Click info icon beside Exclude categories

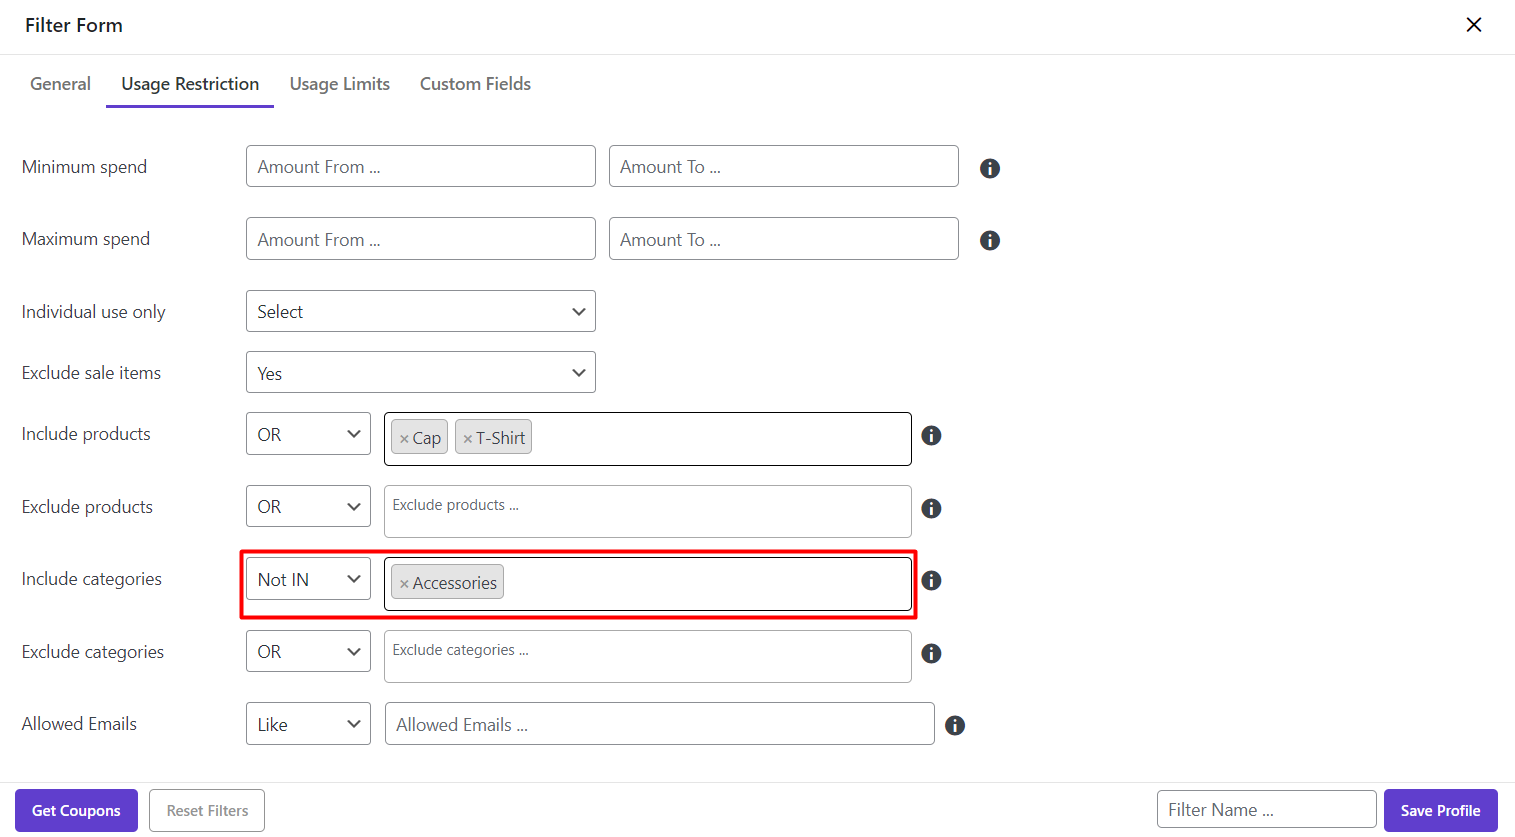931,653
